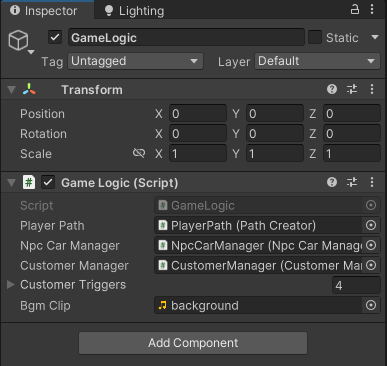The height and width of the screenshot is (366, 387).
Task: Click the Game Logic (Script) header title
Action: point(119,183)
